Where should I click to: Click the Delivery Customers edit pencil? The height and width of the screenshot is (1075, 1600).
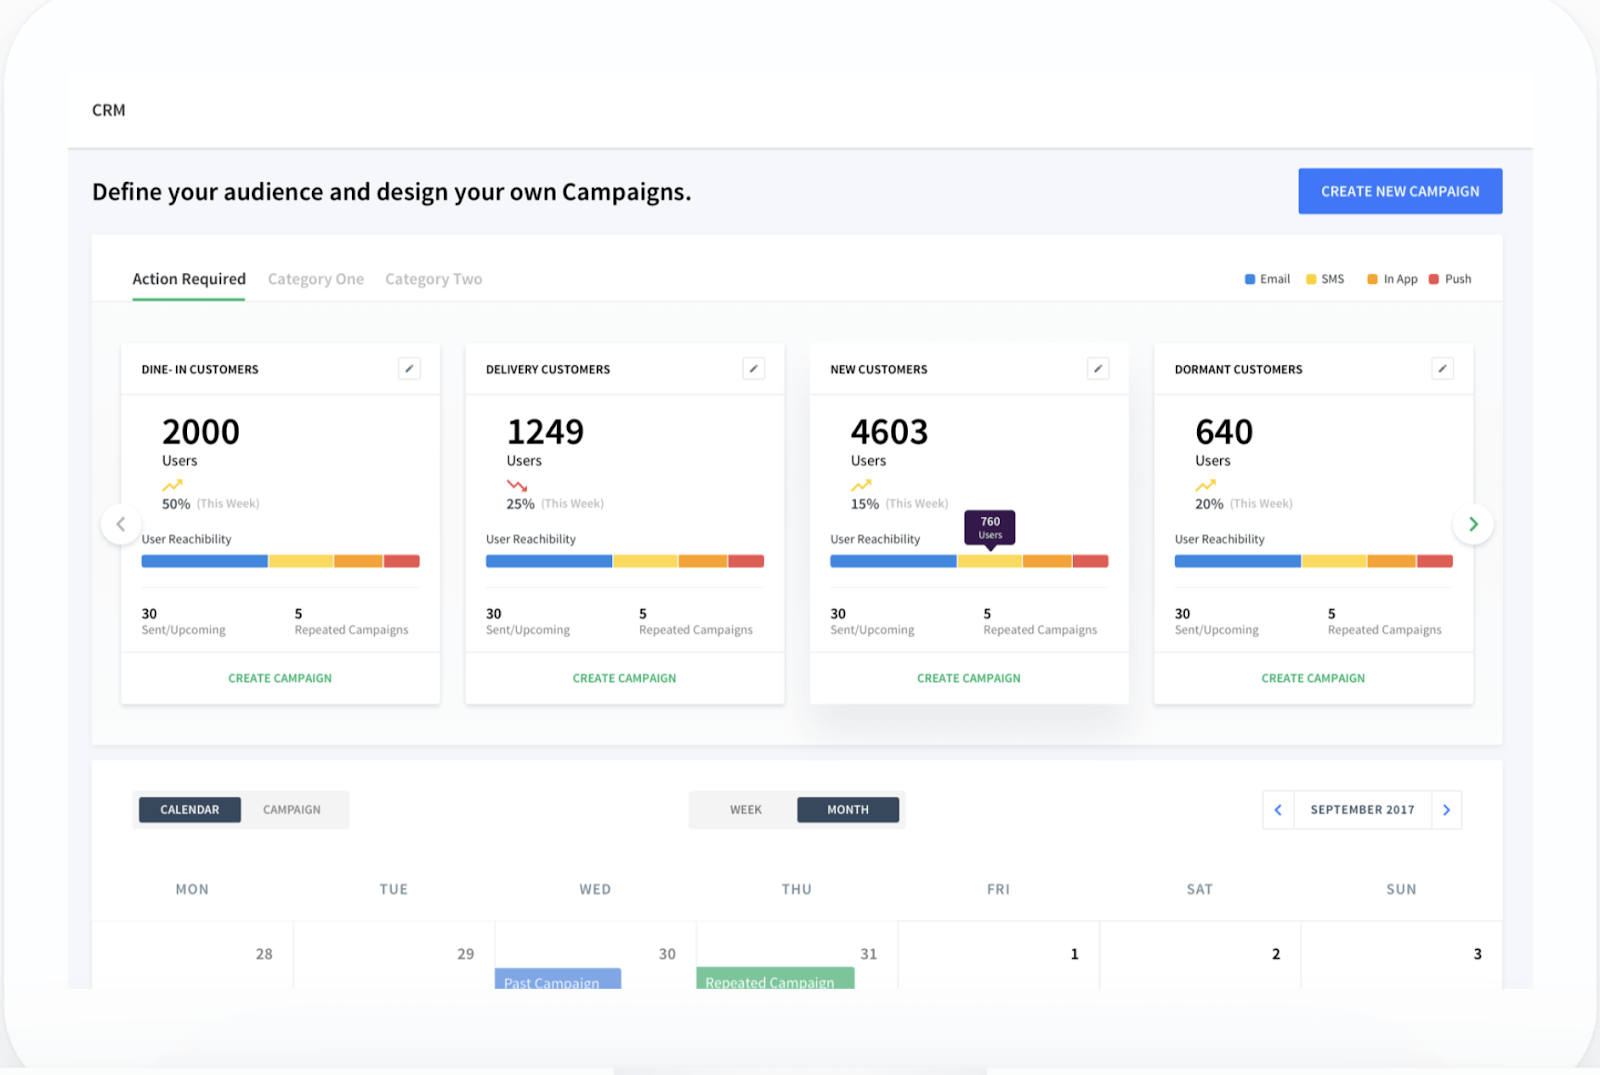[753, 369]
